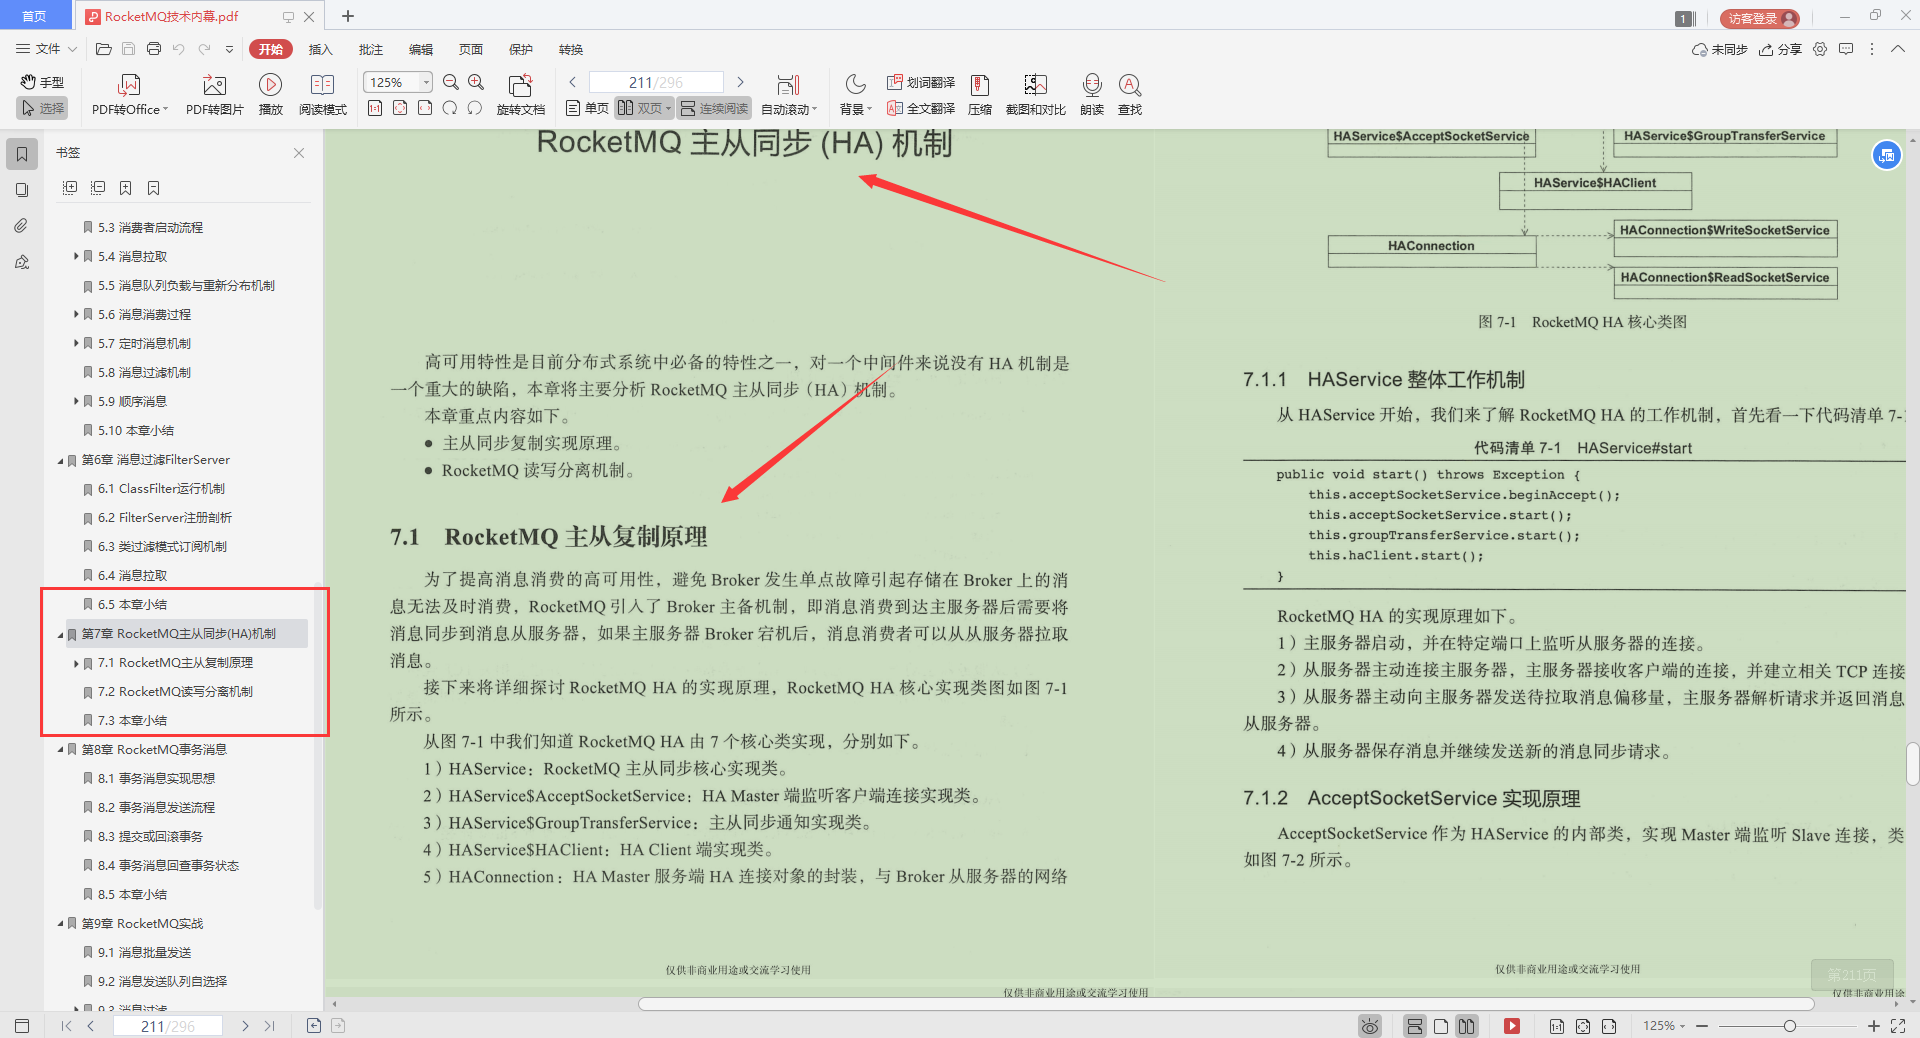The height and width of the screenshot is (1038, 1920).
Task: Switch to 页面 ribbon tab
Action: [x=470, y=49]
